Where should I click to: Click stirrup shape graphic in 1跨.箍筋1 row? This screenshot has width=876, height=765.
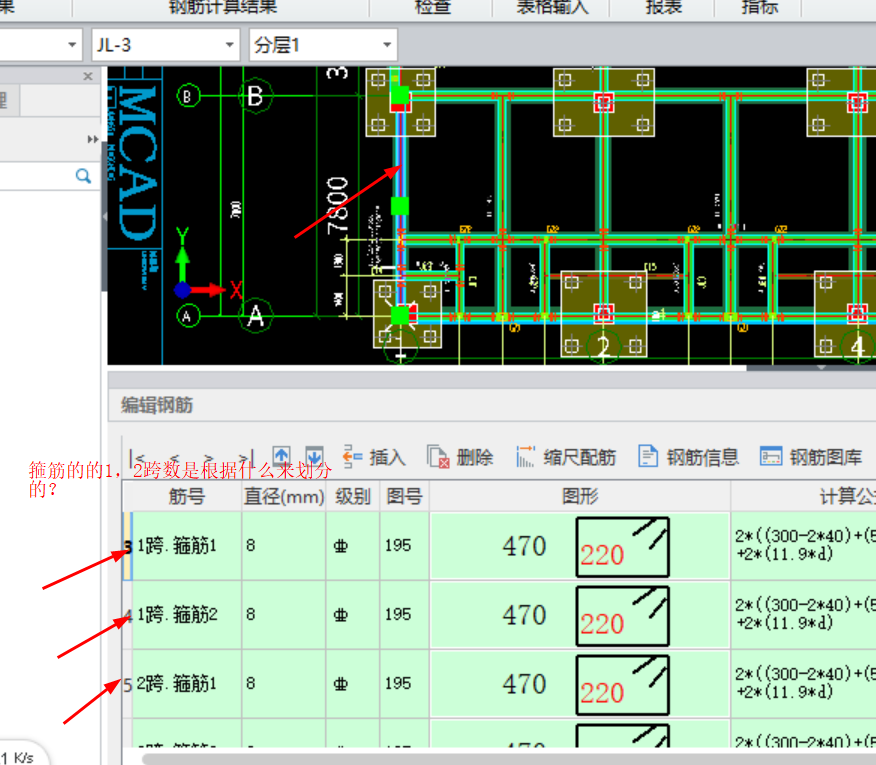(x=623, y=547)
